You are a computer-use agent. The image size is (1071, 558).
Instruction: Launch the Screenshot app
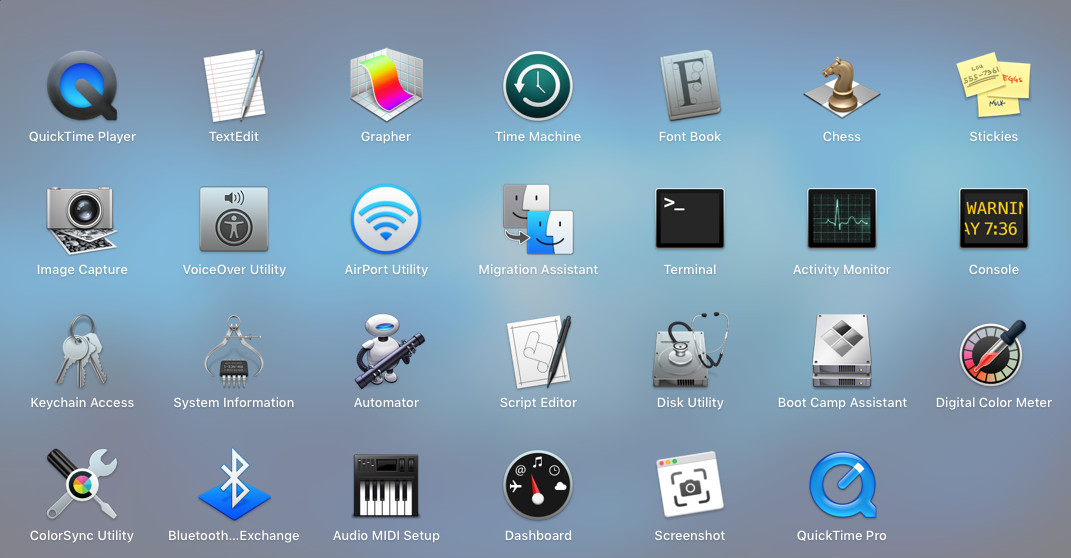[690, 485]
